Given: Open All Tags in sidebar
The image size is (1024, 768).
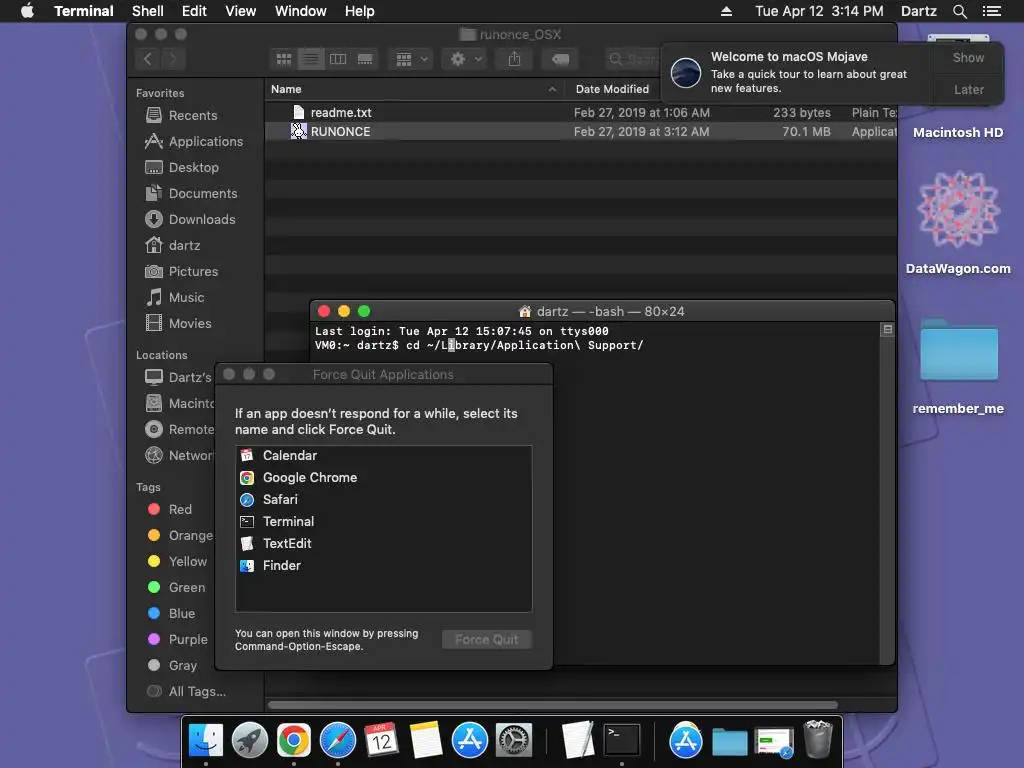Looking at the screenshot, I should click(x=187, y=692).
